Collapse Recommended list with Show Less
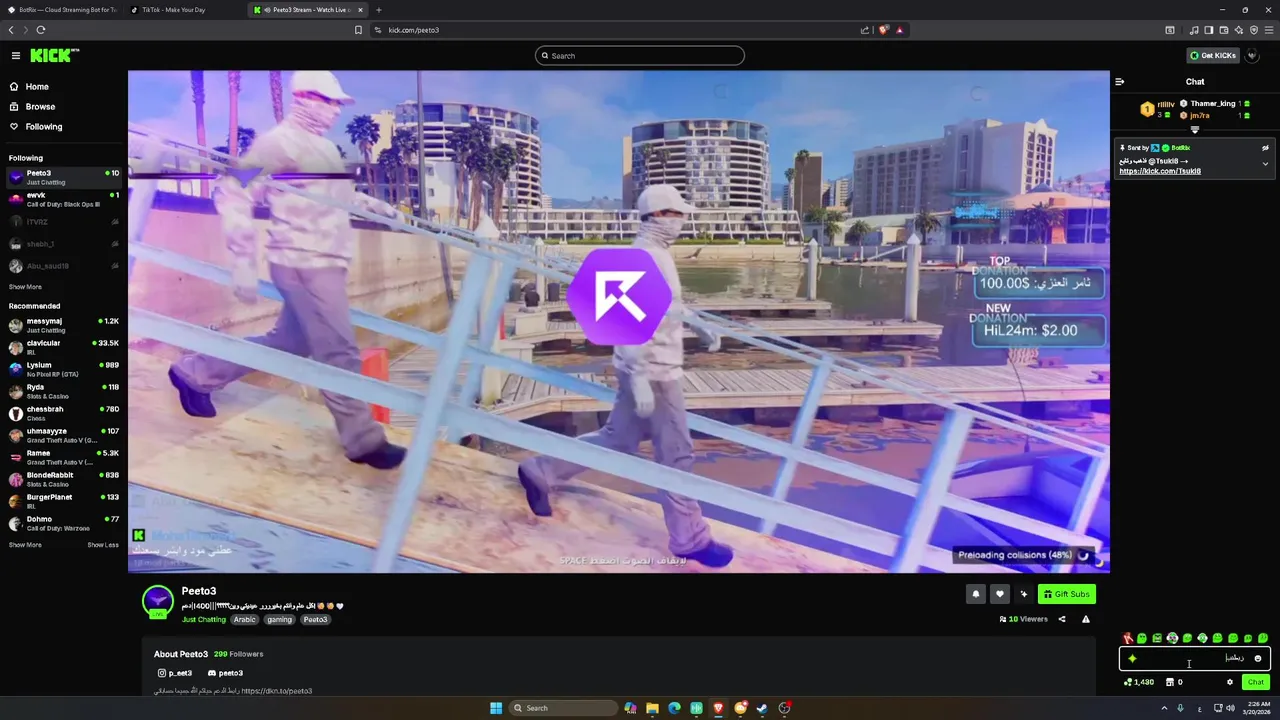Screen dimensions: 1280x720 103,545
